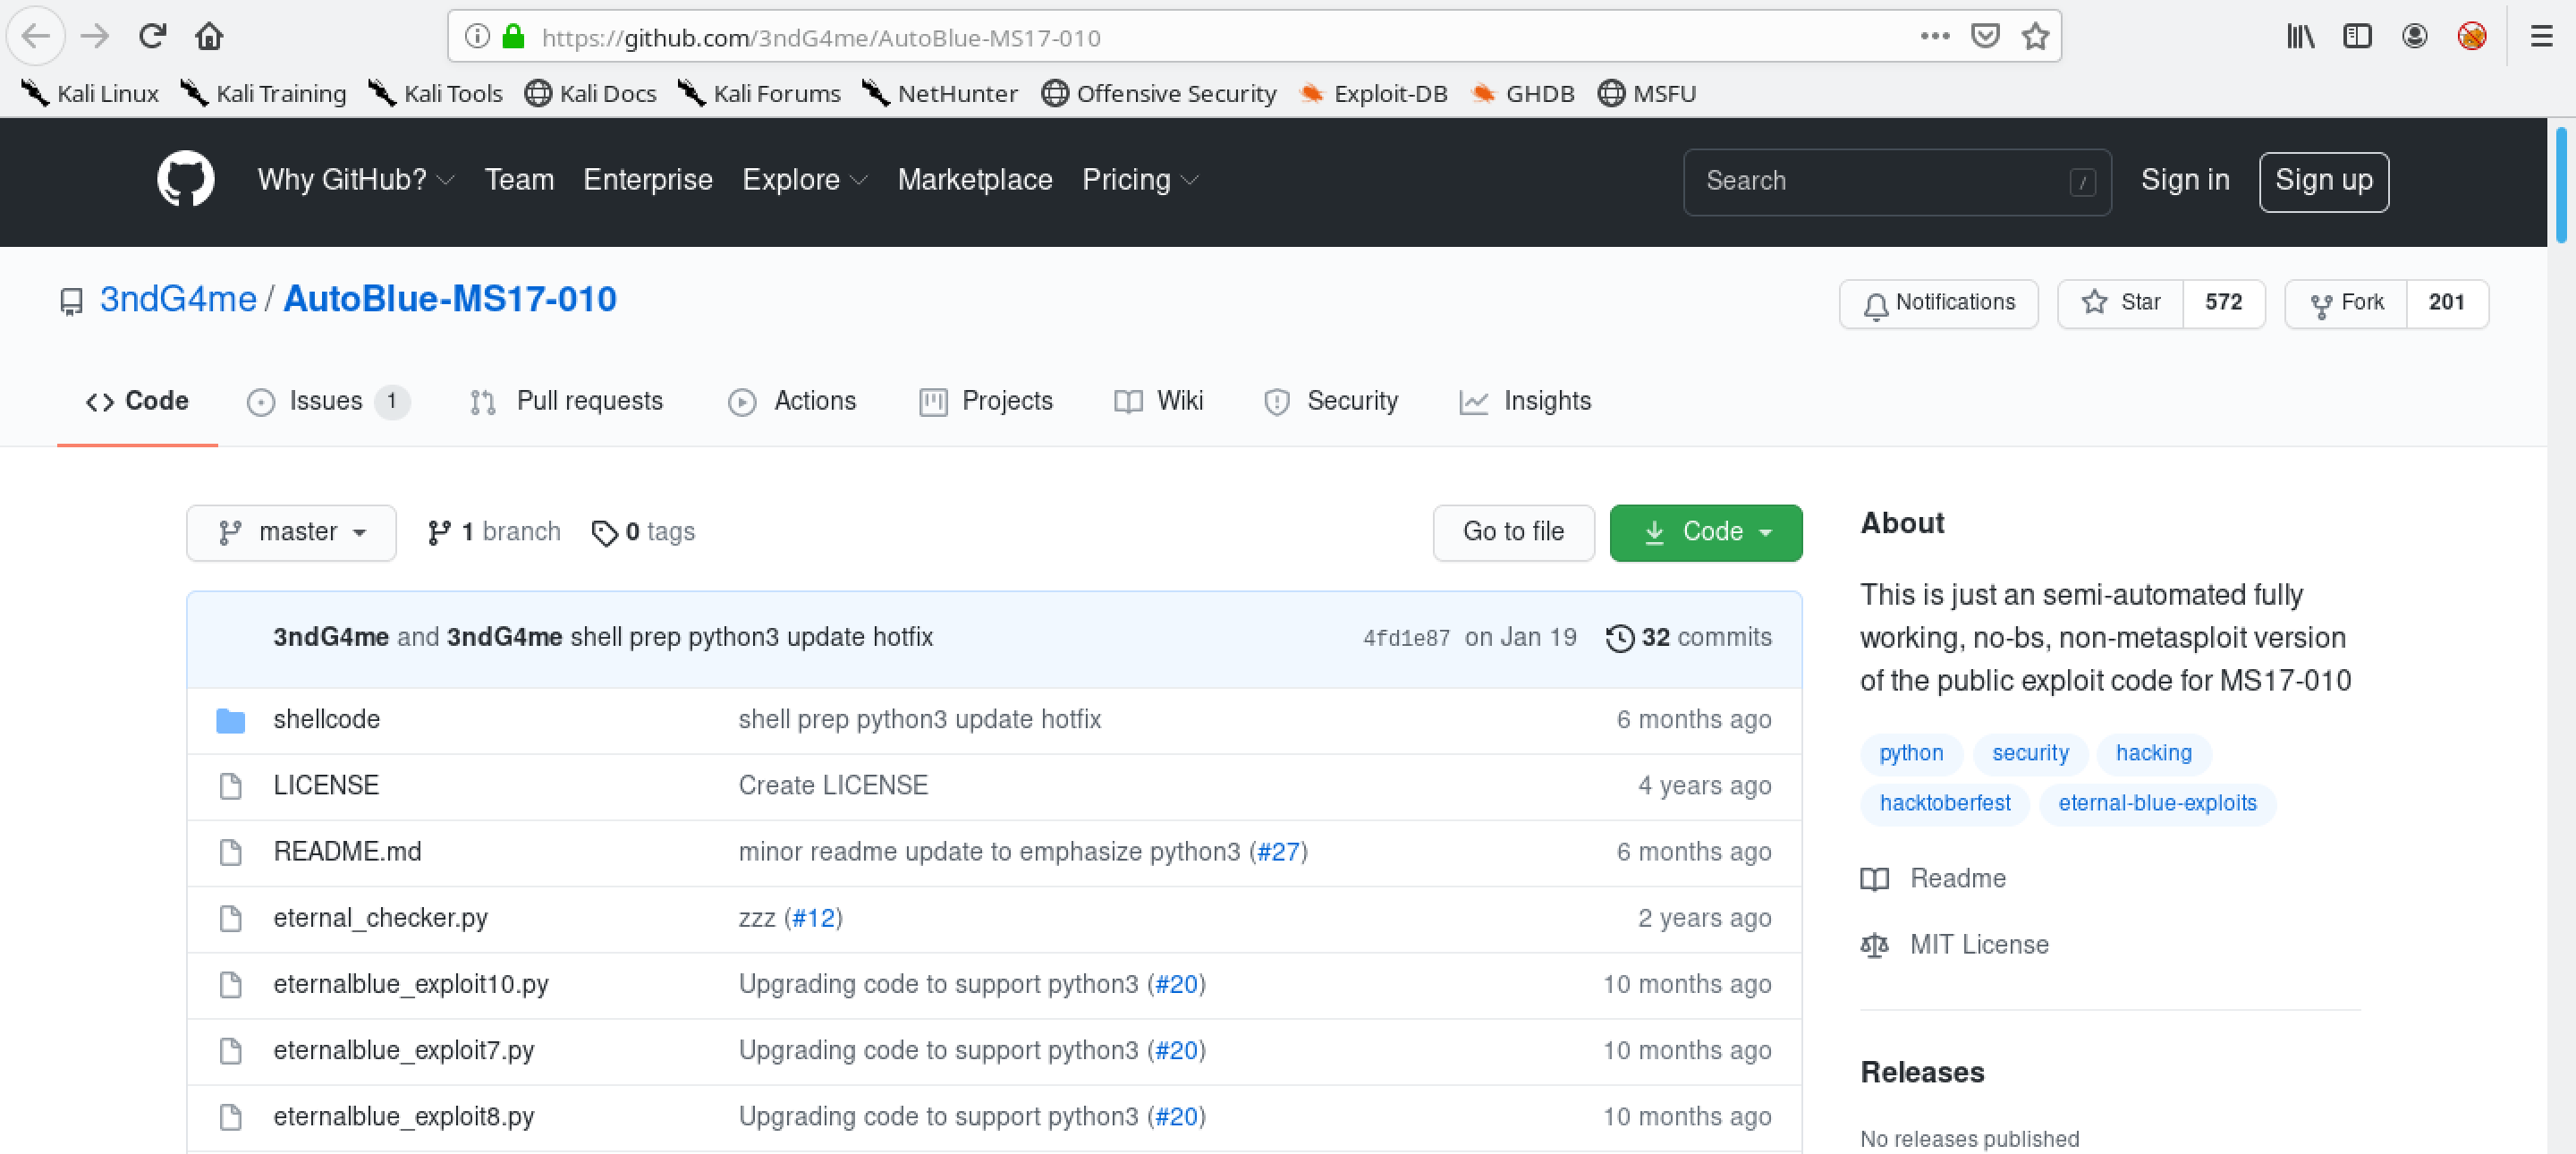Screen dimensions: 2576x1154
Task: Open the Wiki tab
Action: tap(1159, 401)
